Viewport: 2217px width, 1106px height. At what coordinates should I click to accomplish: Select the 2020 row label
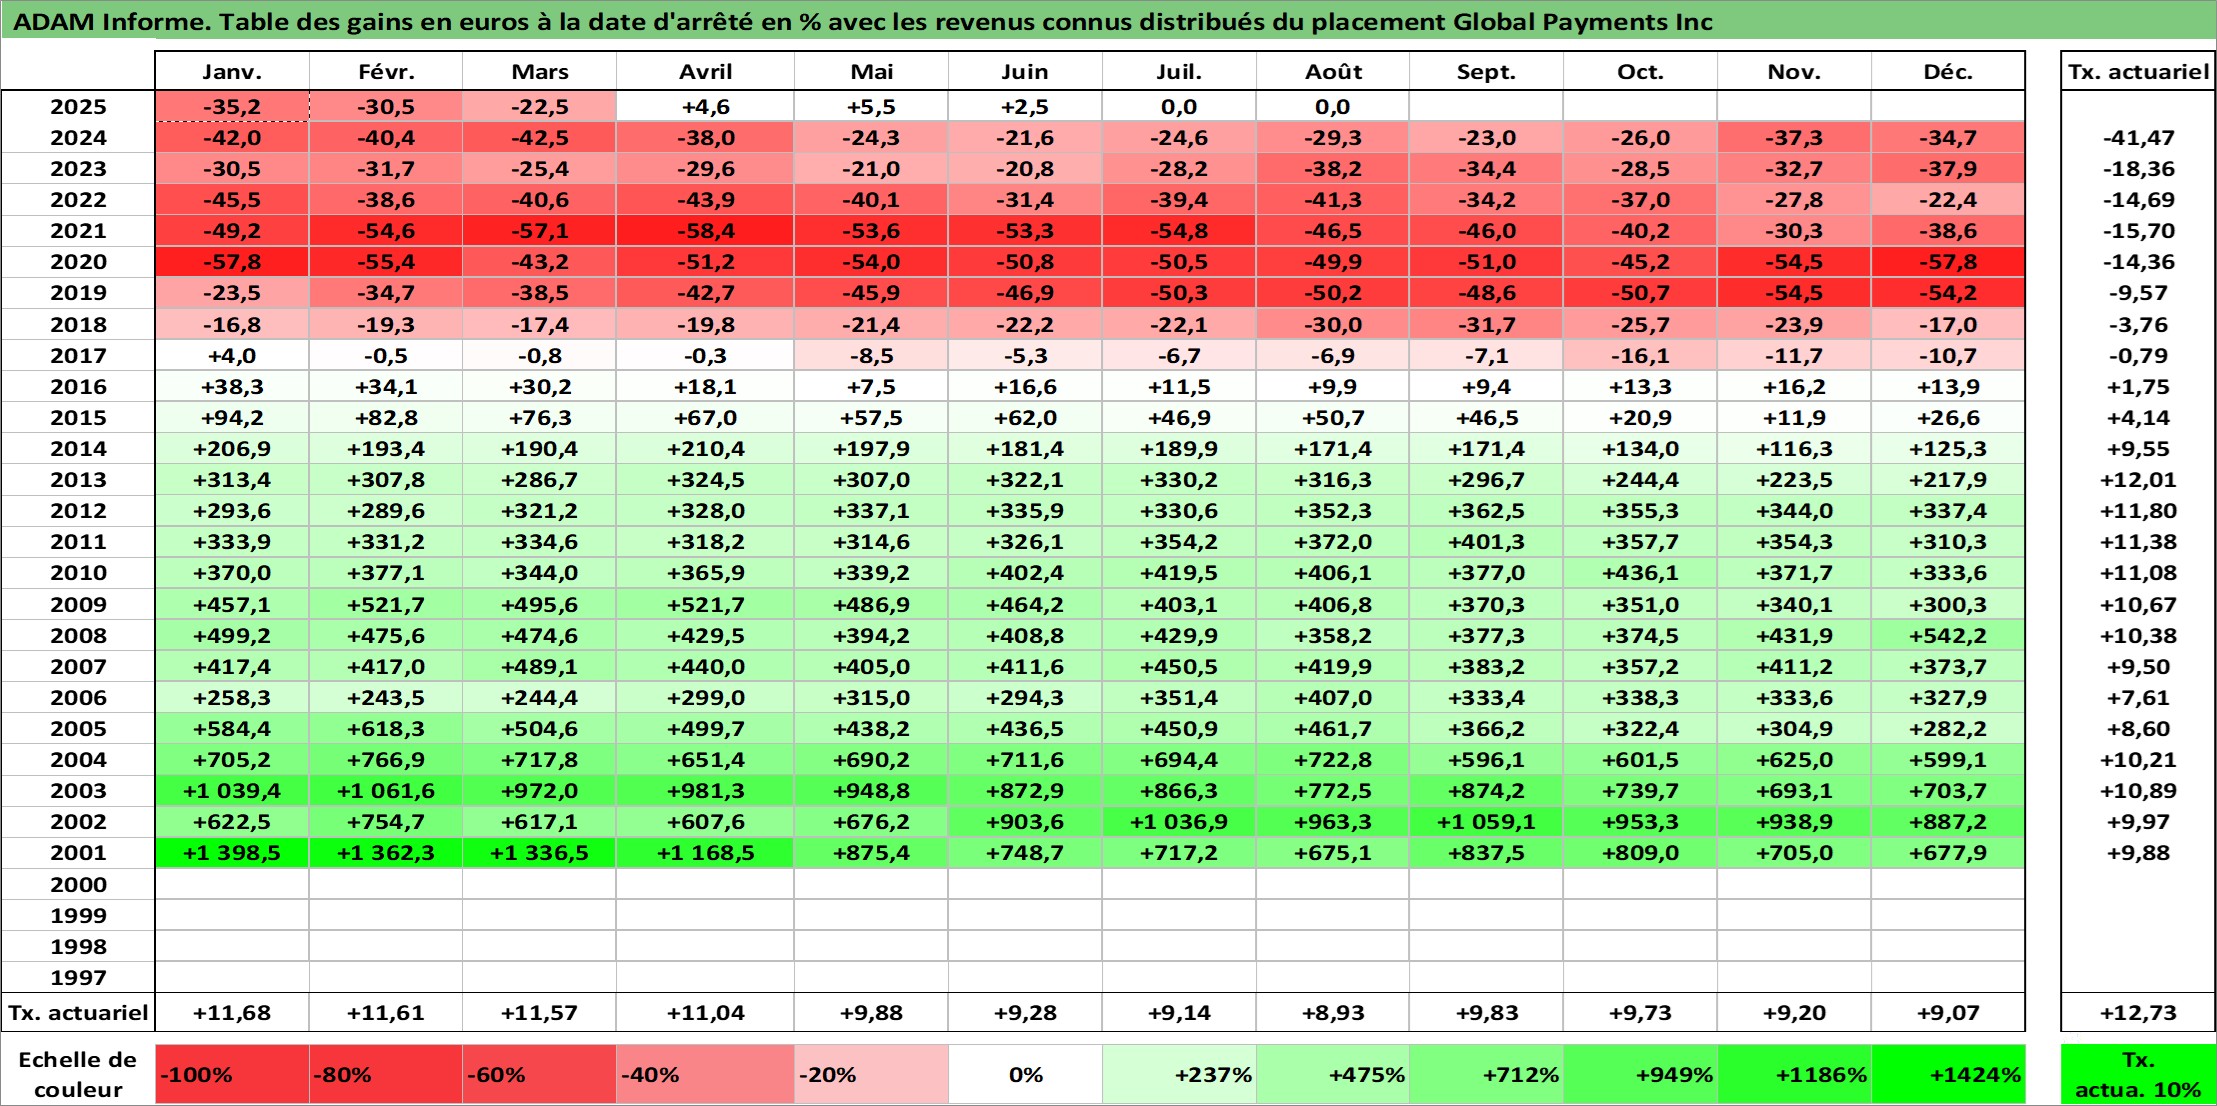pyautogui.click(x=78, y=262)
